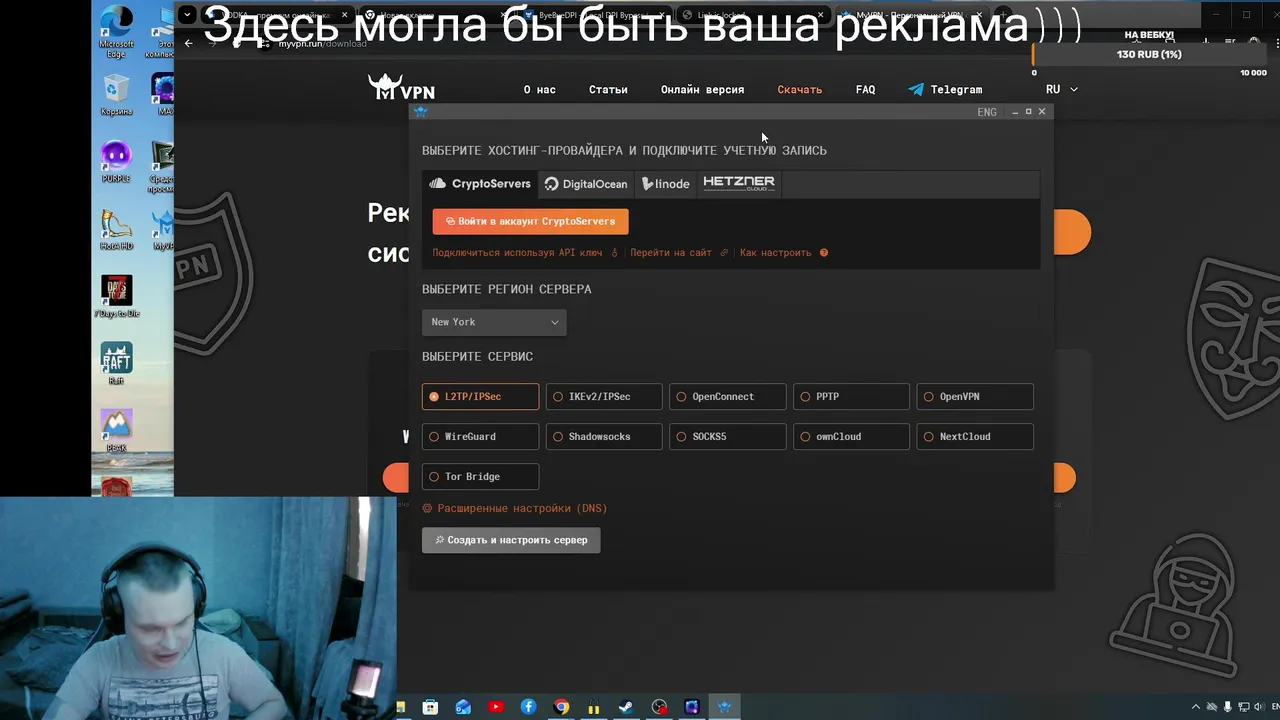Open Google Chrome from the taskbar
Screen dimensions: 1280x720
click(561, 707)
